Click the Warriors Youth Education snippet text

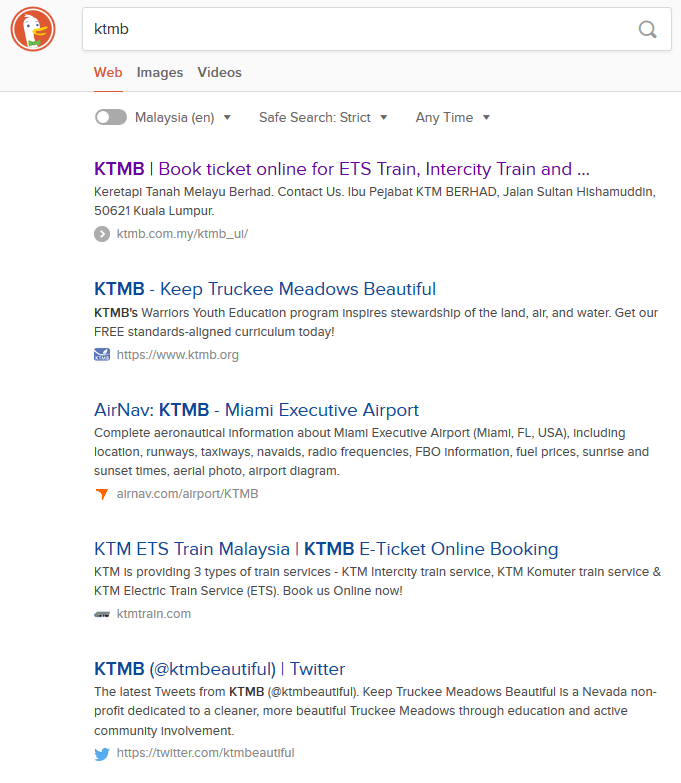(376, 322)
